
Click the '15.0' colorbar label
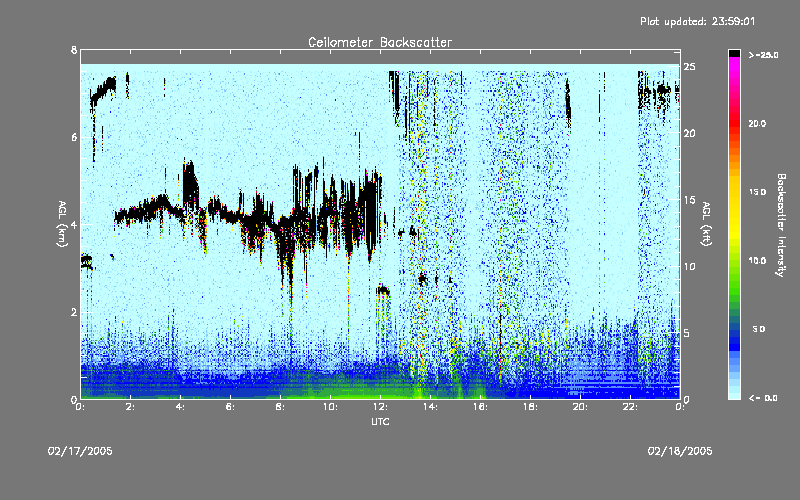pyautogui.click(x=757, y=192)
